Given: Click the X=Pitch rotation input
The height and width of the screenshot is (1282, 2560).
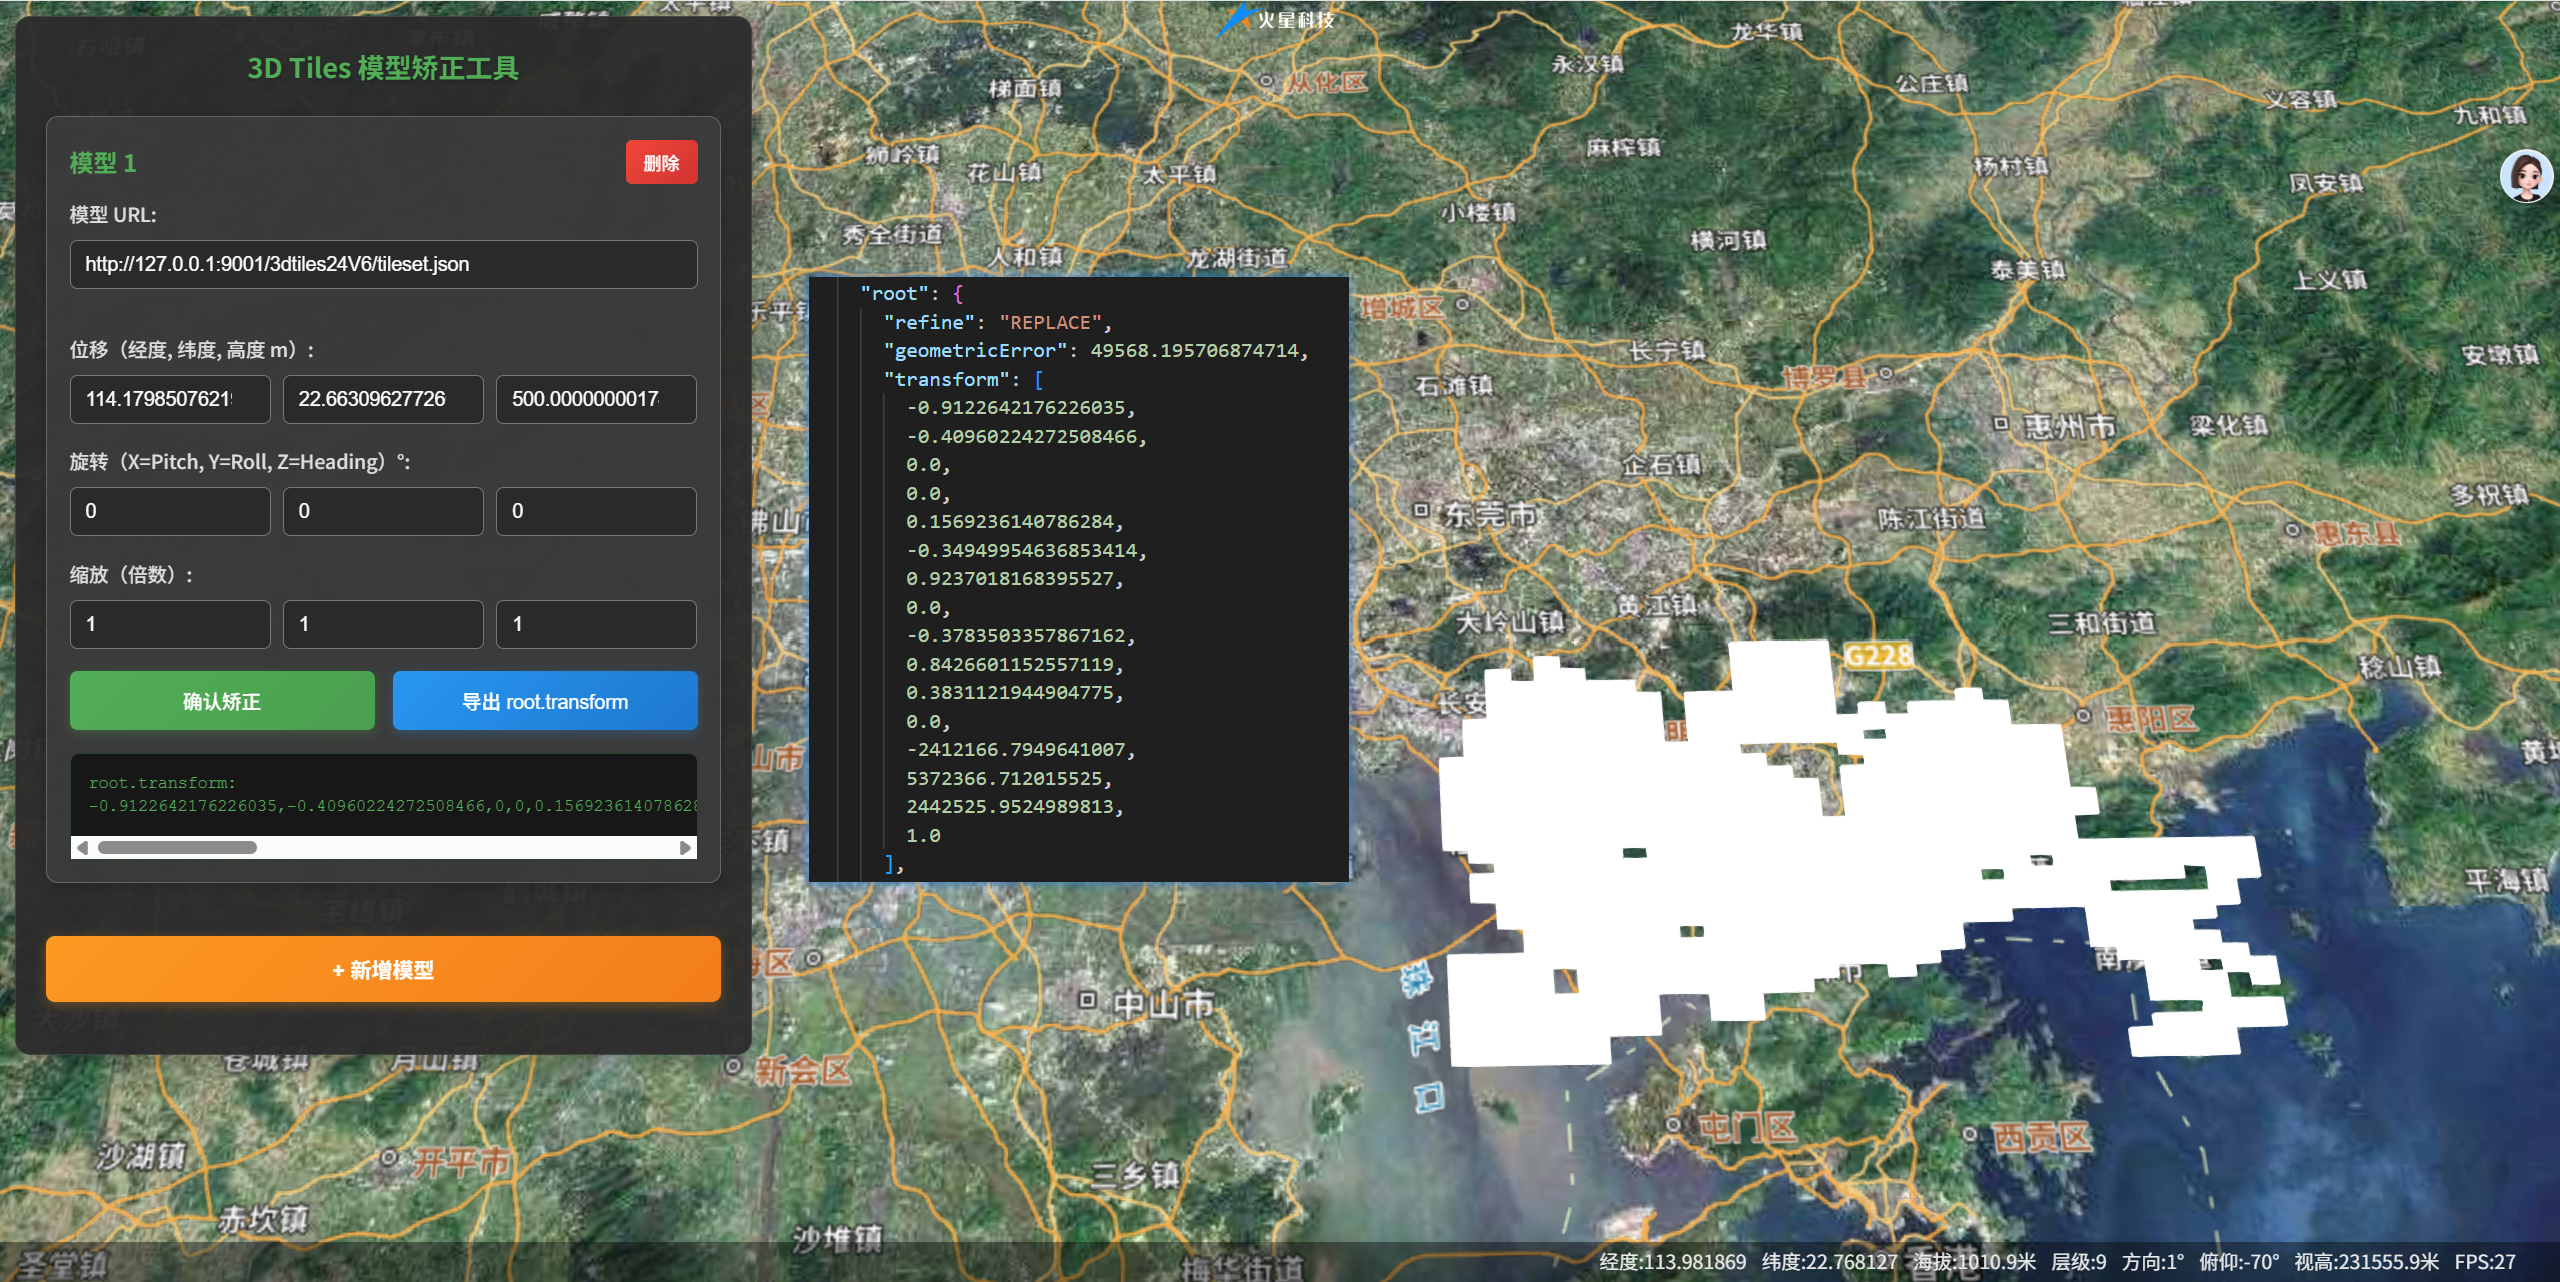Looking at the screenshot, I should [x=170, y=511].
